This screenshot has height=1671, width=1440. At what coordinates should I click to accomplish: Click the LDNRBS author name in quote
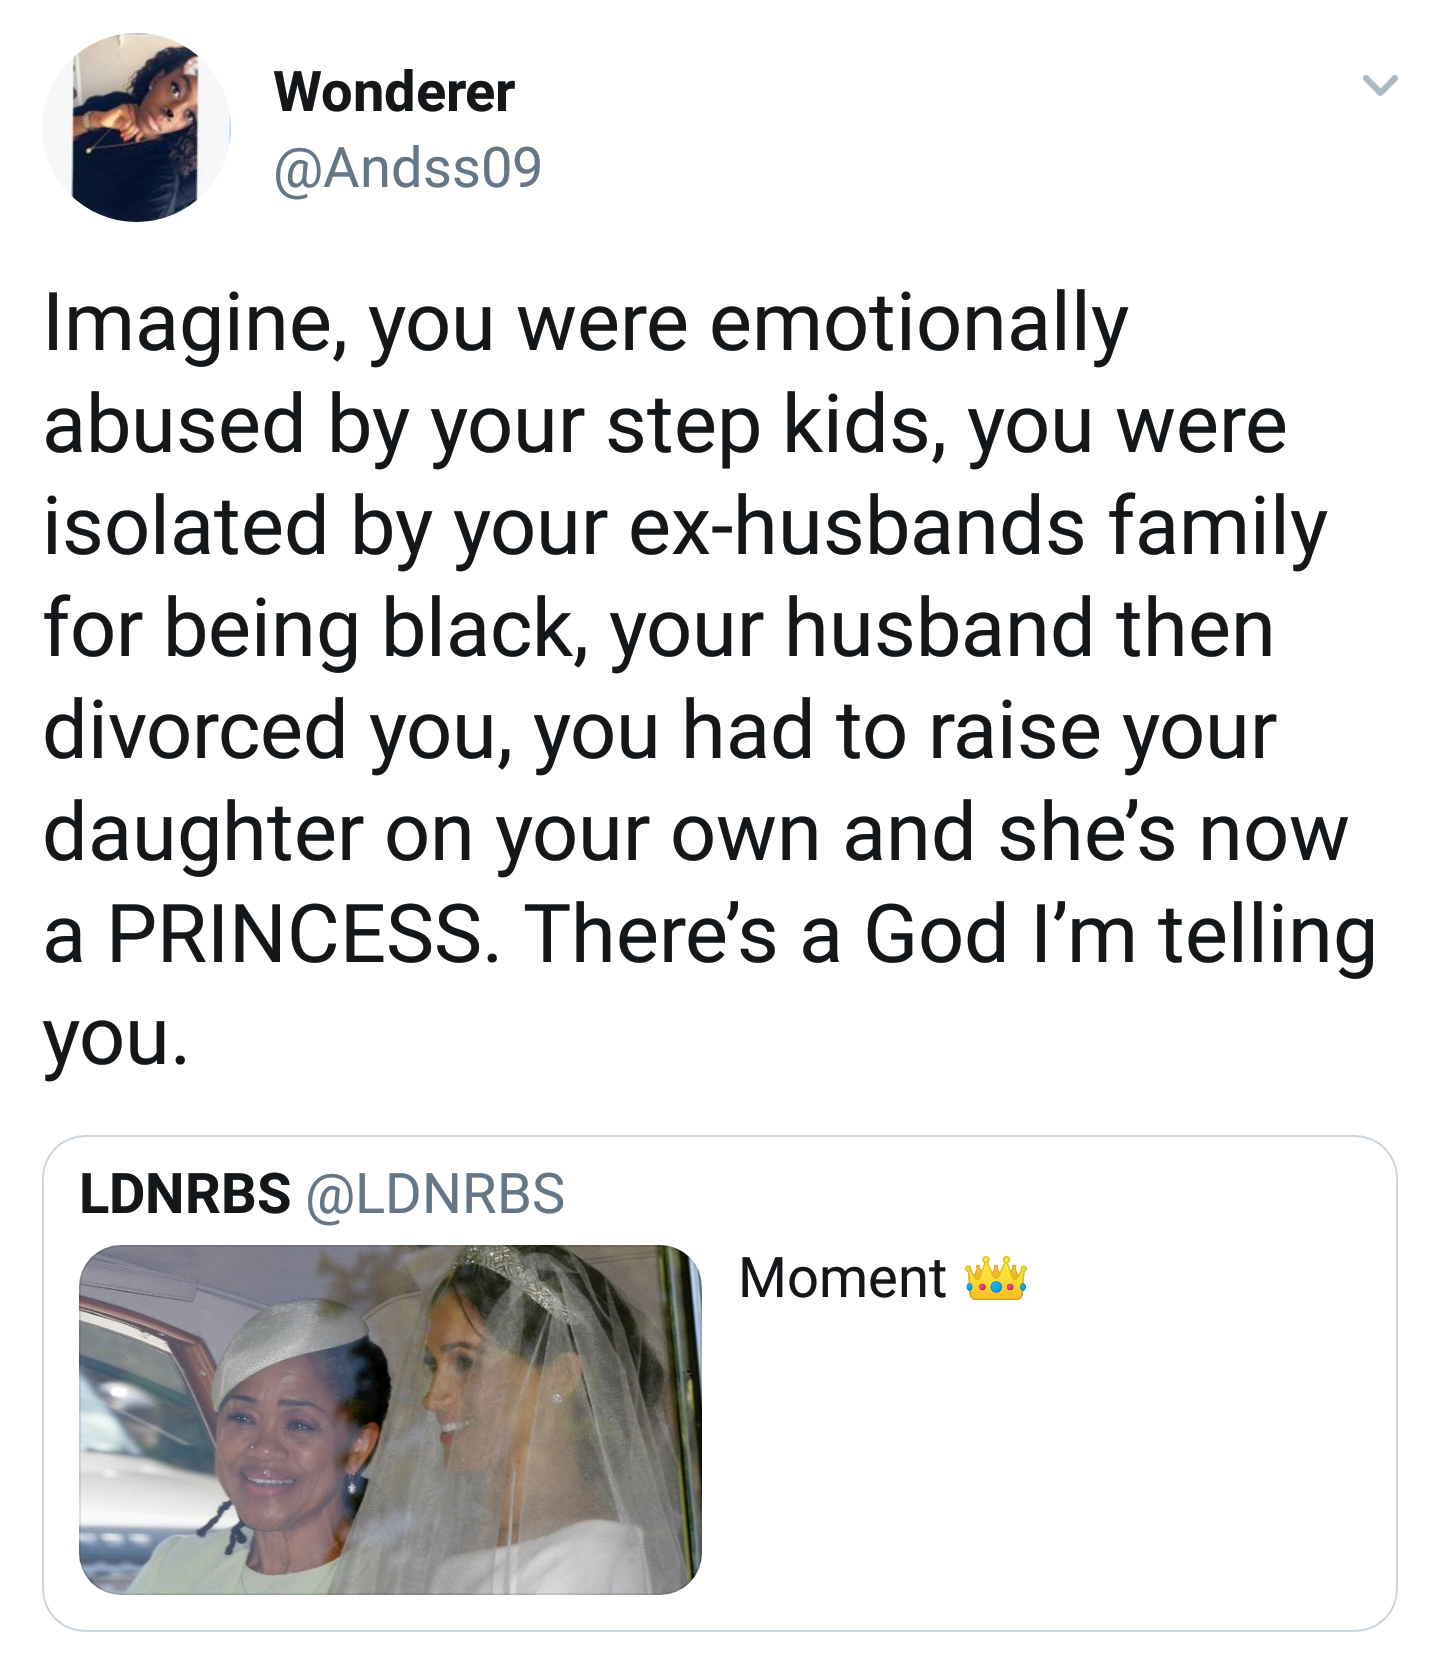tap(185, 1194)
